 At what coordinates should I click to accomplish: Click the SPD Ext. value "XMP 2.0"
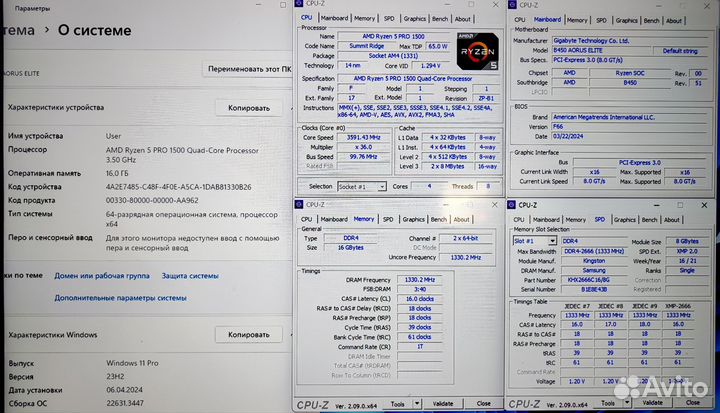(x=687, y=251)
